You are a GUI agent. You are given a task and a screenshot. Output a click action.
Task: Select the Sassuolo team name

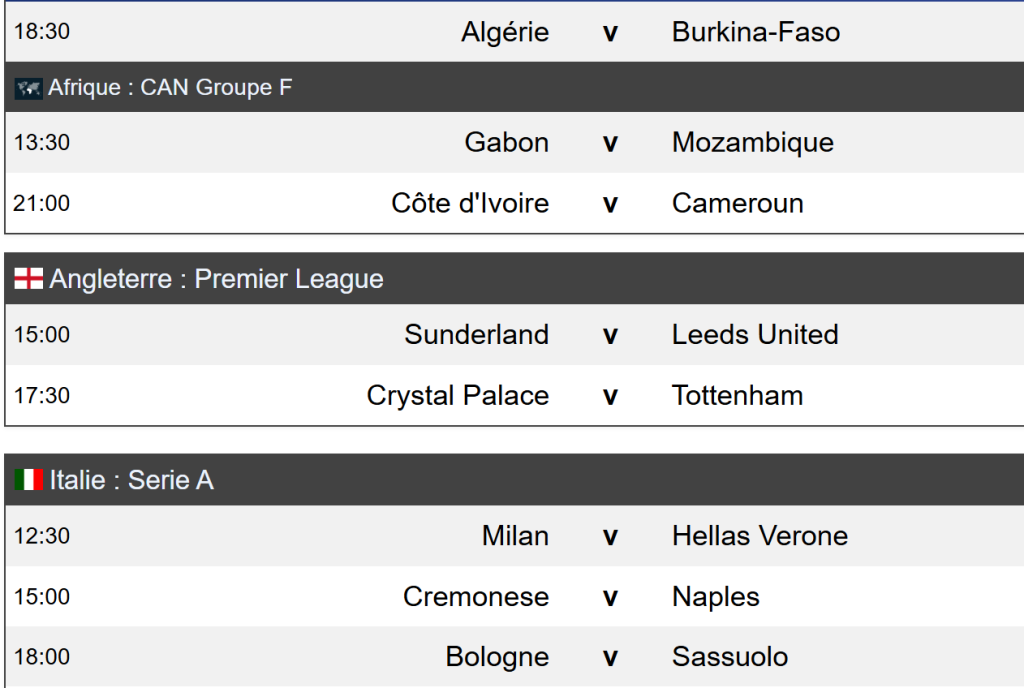pyautogui.click(x=730, y=657)
